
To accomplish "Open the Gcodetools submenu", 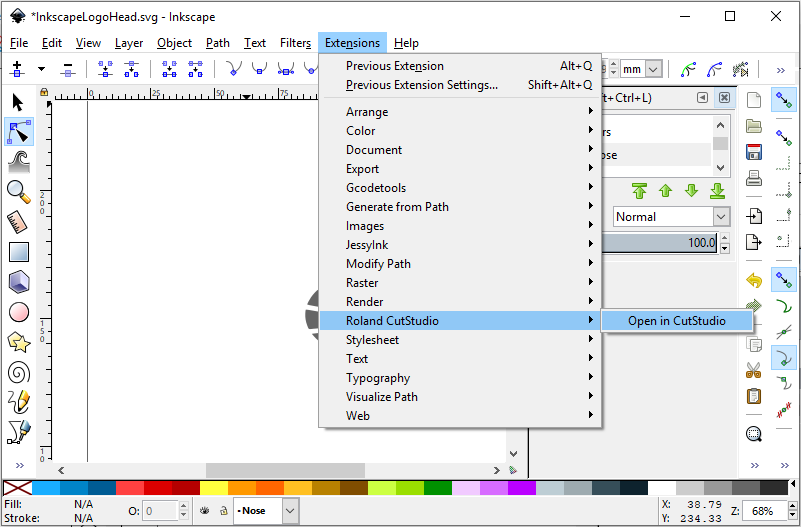I will [460, 188].
